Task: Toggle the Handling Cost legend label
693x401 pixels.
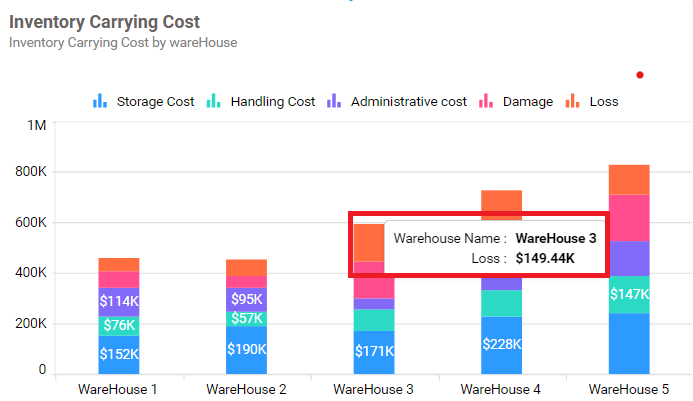Action: point(273,102)
